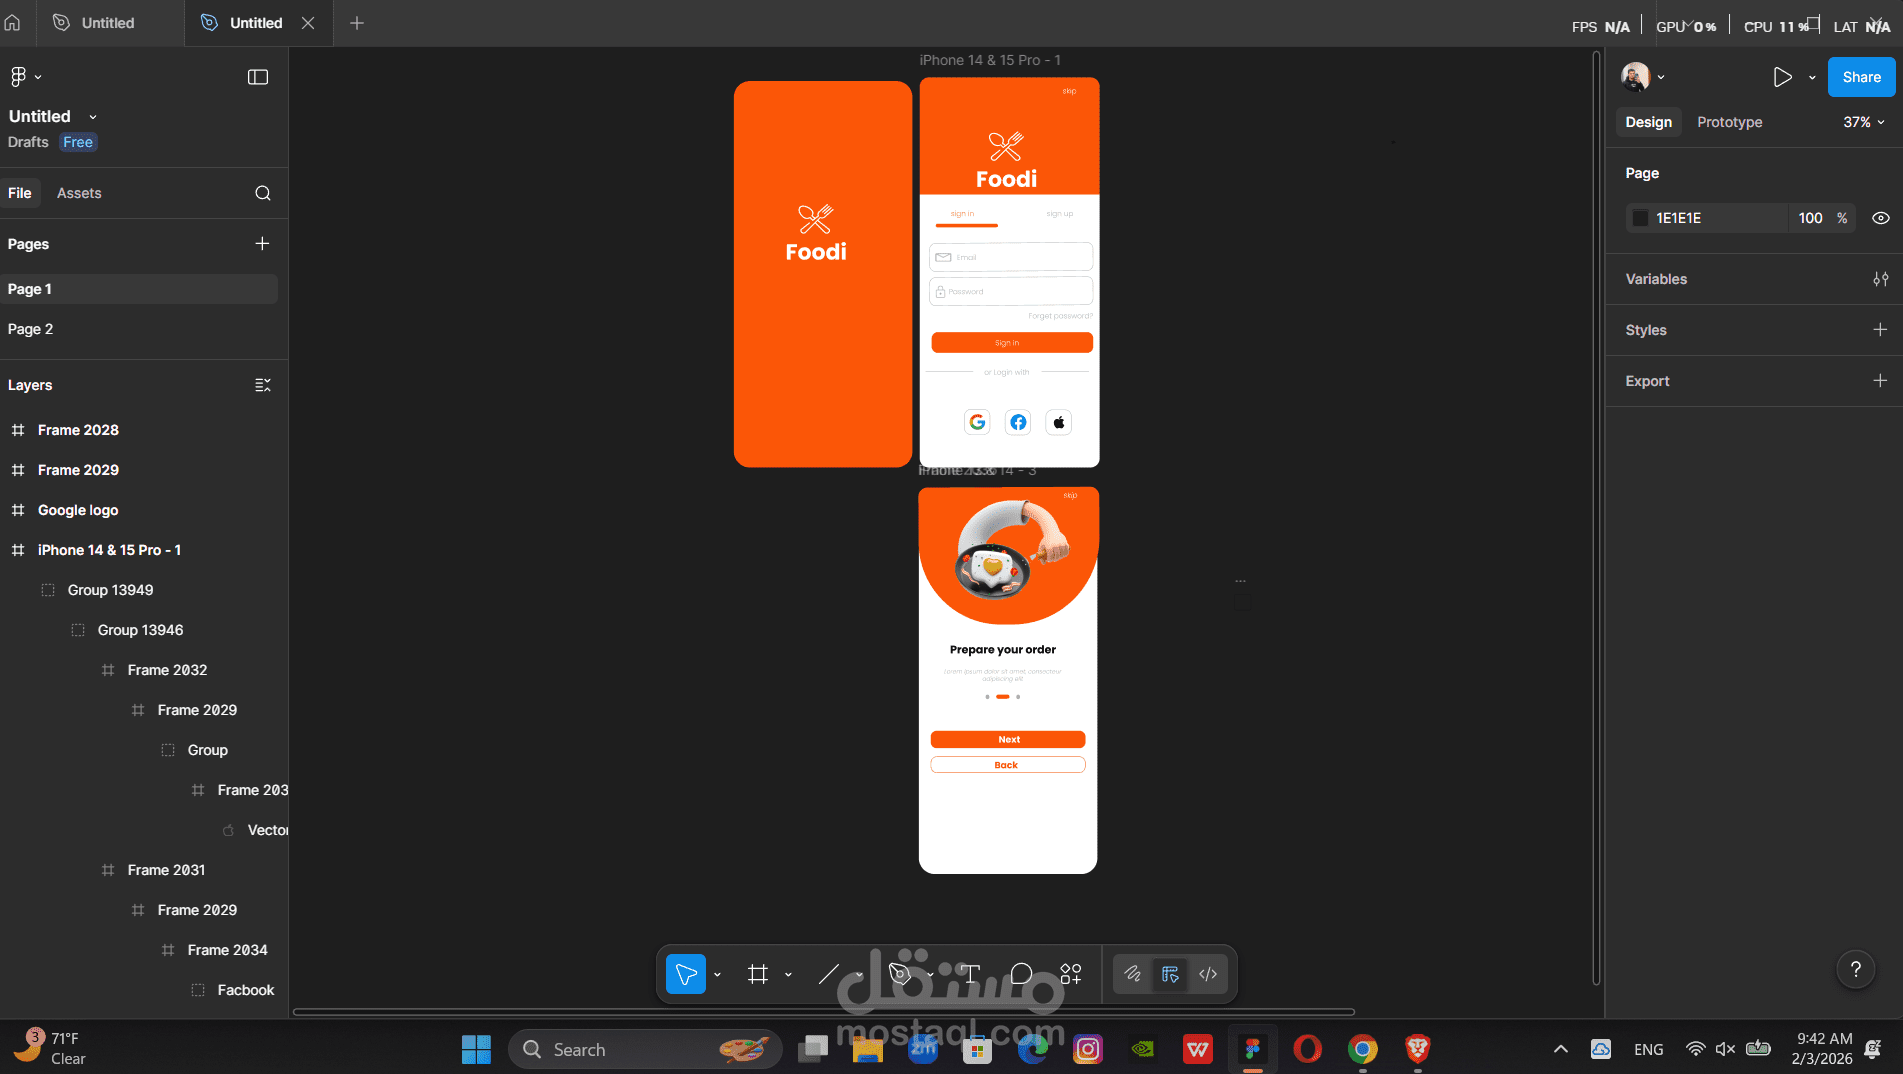
Task: Click page background color swatch
Action: click(x=1640, y=218)
